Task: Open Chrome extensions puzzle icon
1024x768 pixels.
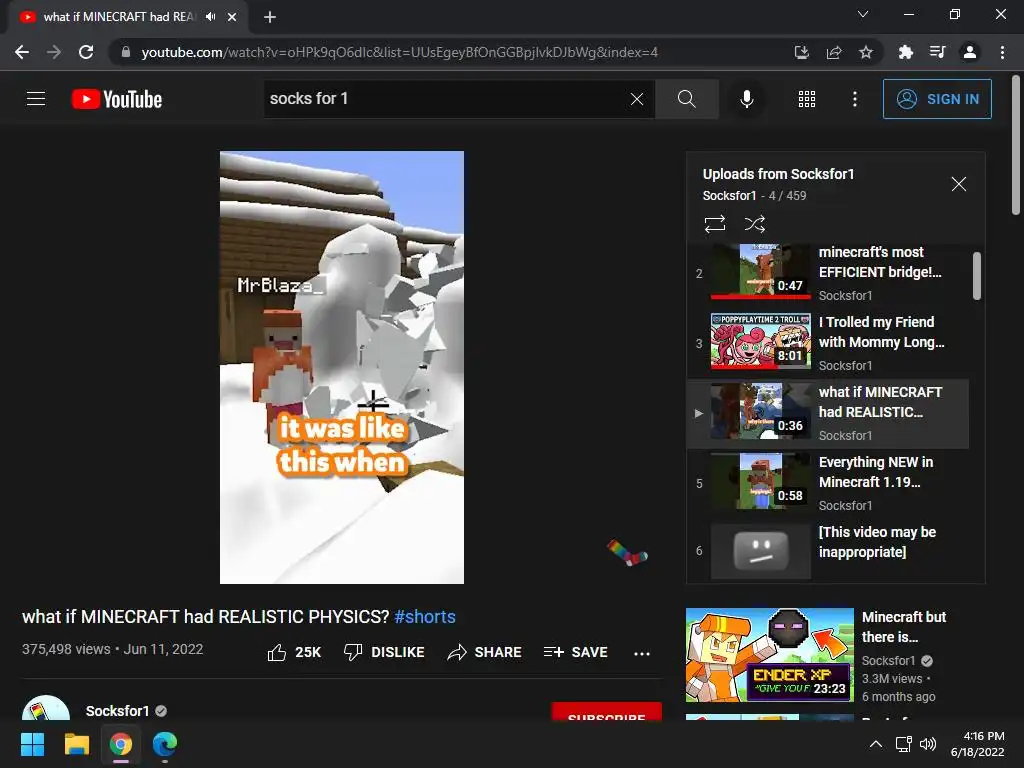Action: click(x=905, y=52)
